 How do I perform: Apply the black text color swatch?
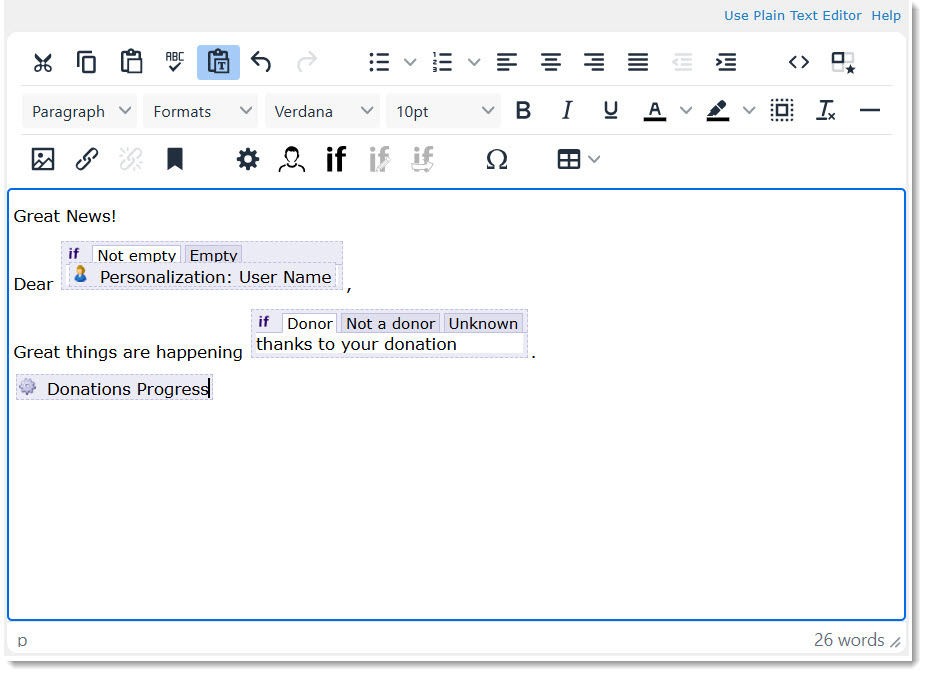coord(654,111)
